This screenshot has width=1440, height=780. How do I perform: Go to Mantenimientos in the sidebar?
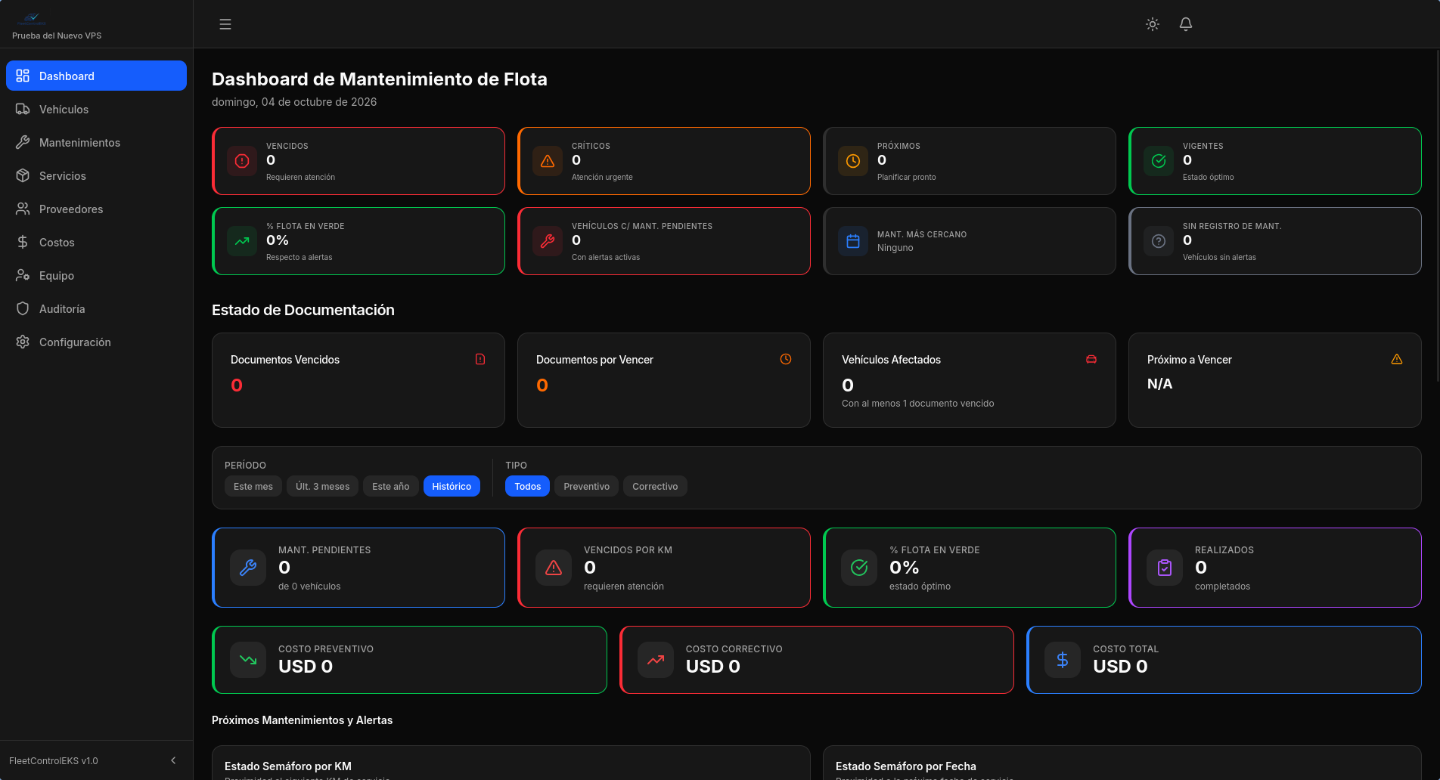pyautogui.click(x=96, y=143)
